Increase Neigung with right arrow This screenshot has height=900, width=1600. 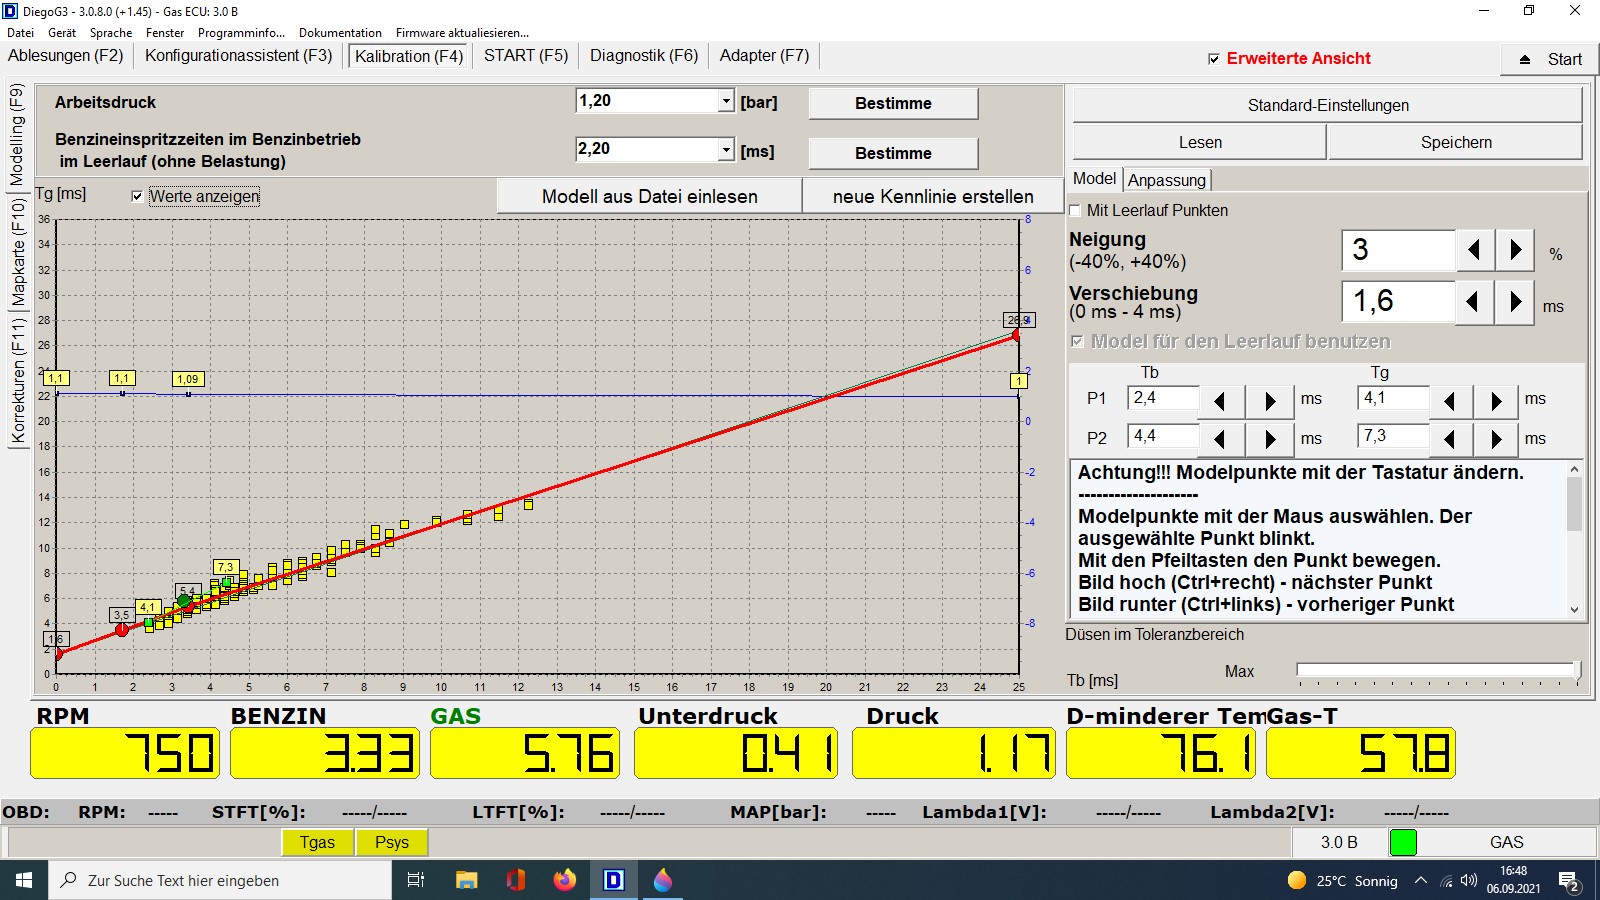(1515, 250)
